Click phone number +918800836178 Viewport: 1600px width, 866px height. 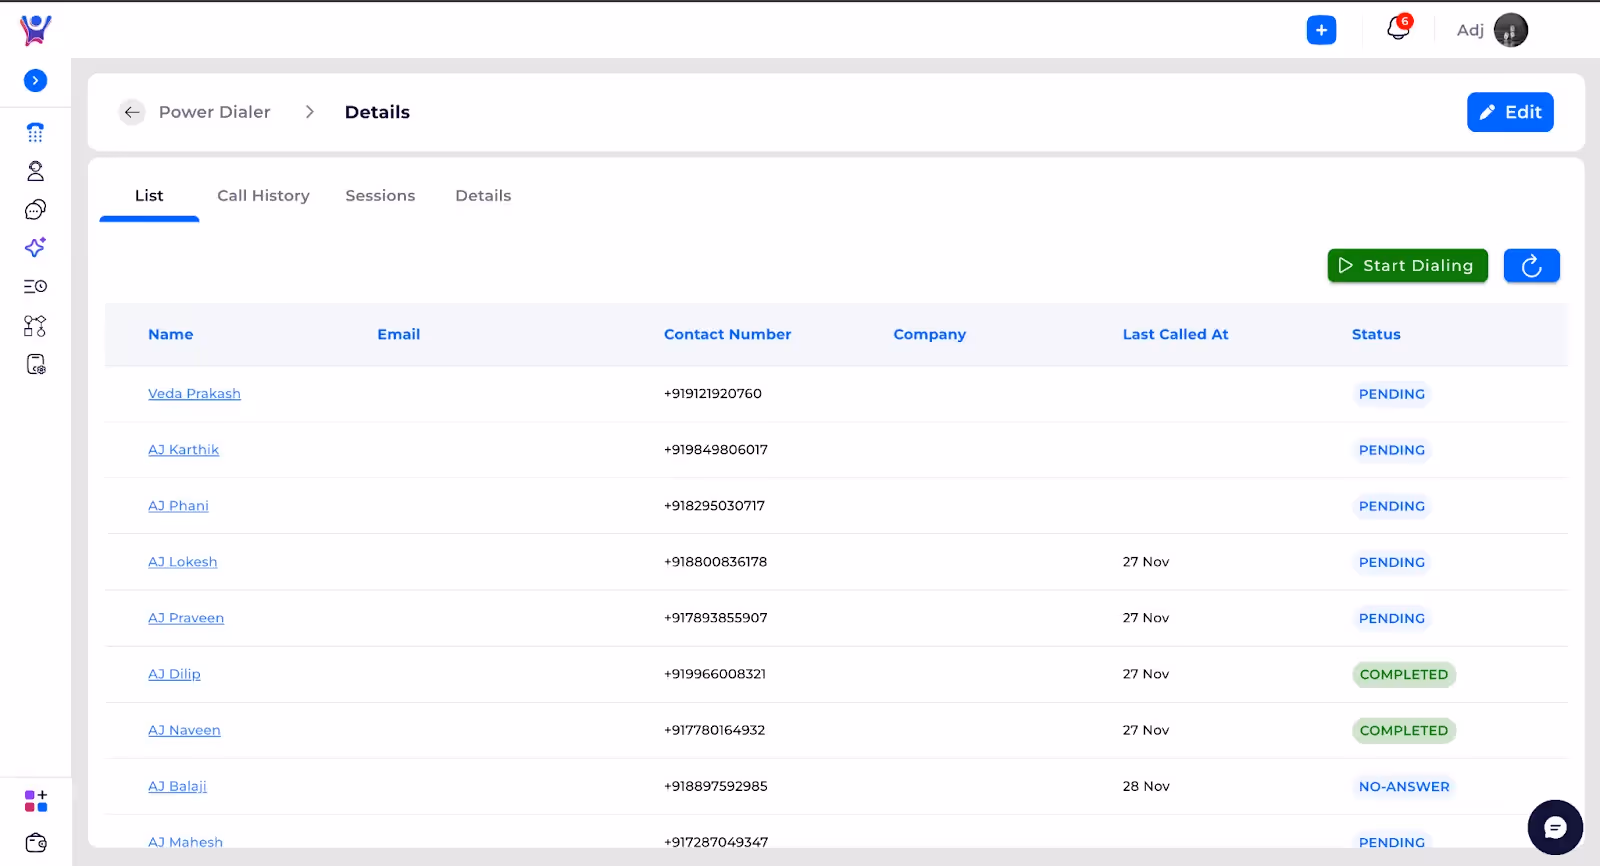[715, 562]
